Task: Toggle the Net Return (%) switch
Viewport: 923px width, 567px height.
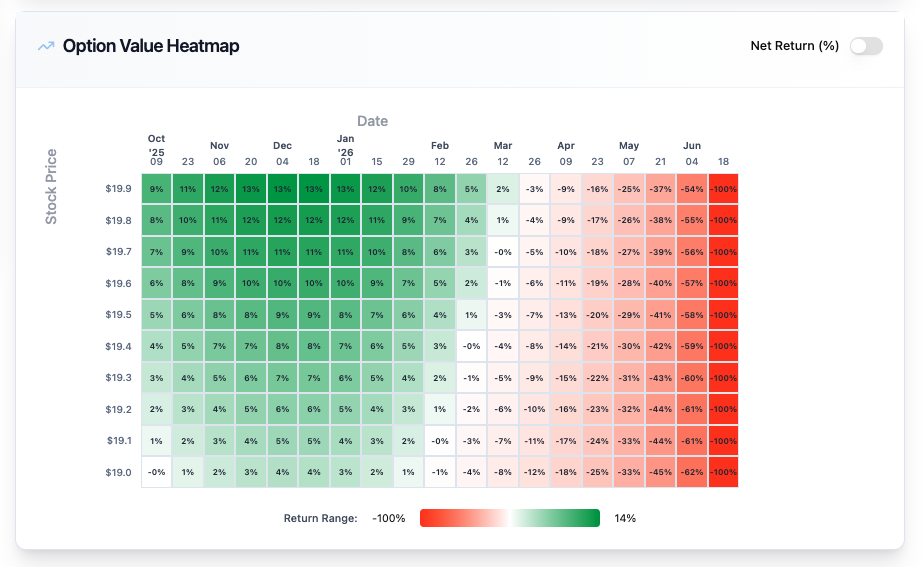Action: (x=866, y=46)
